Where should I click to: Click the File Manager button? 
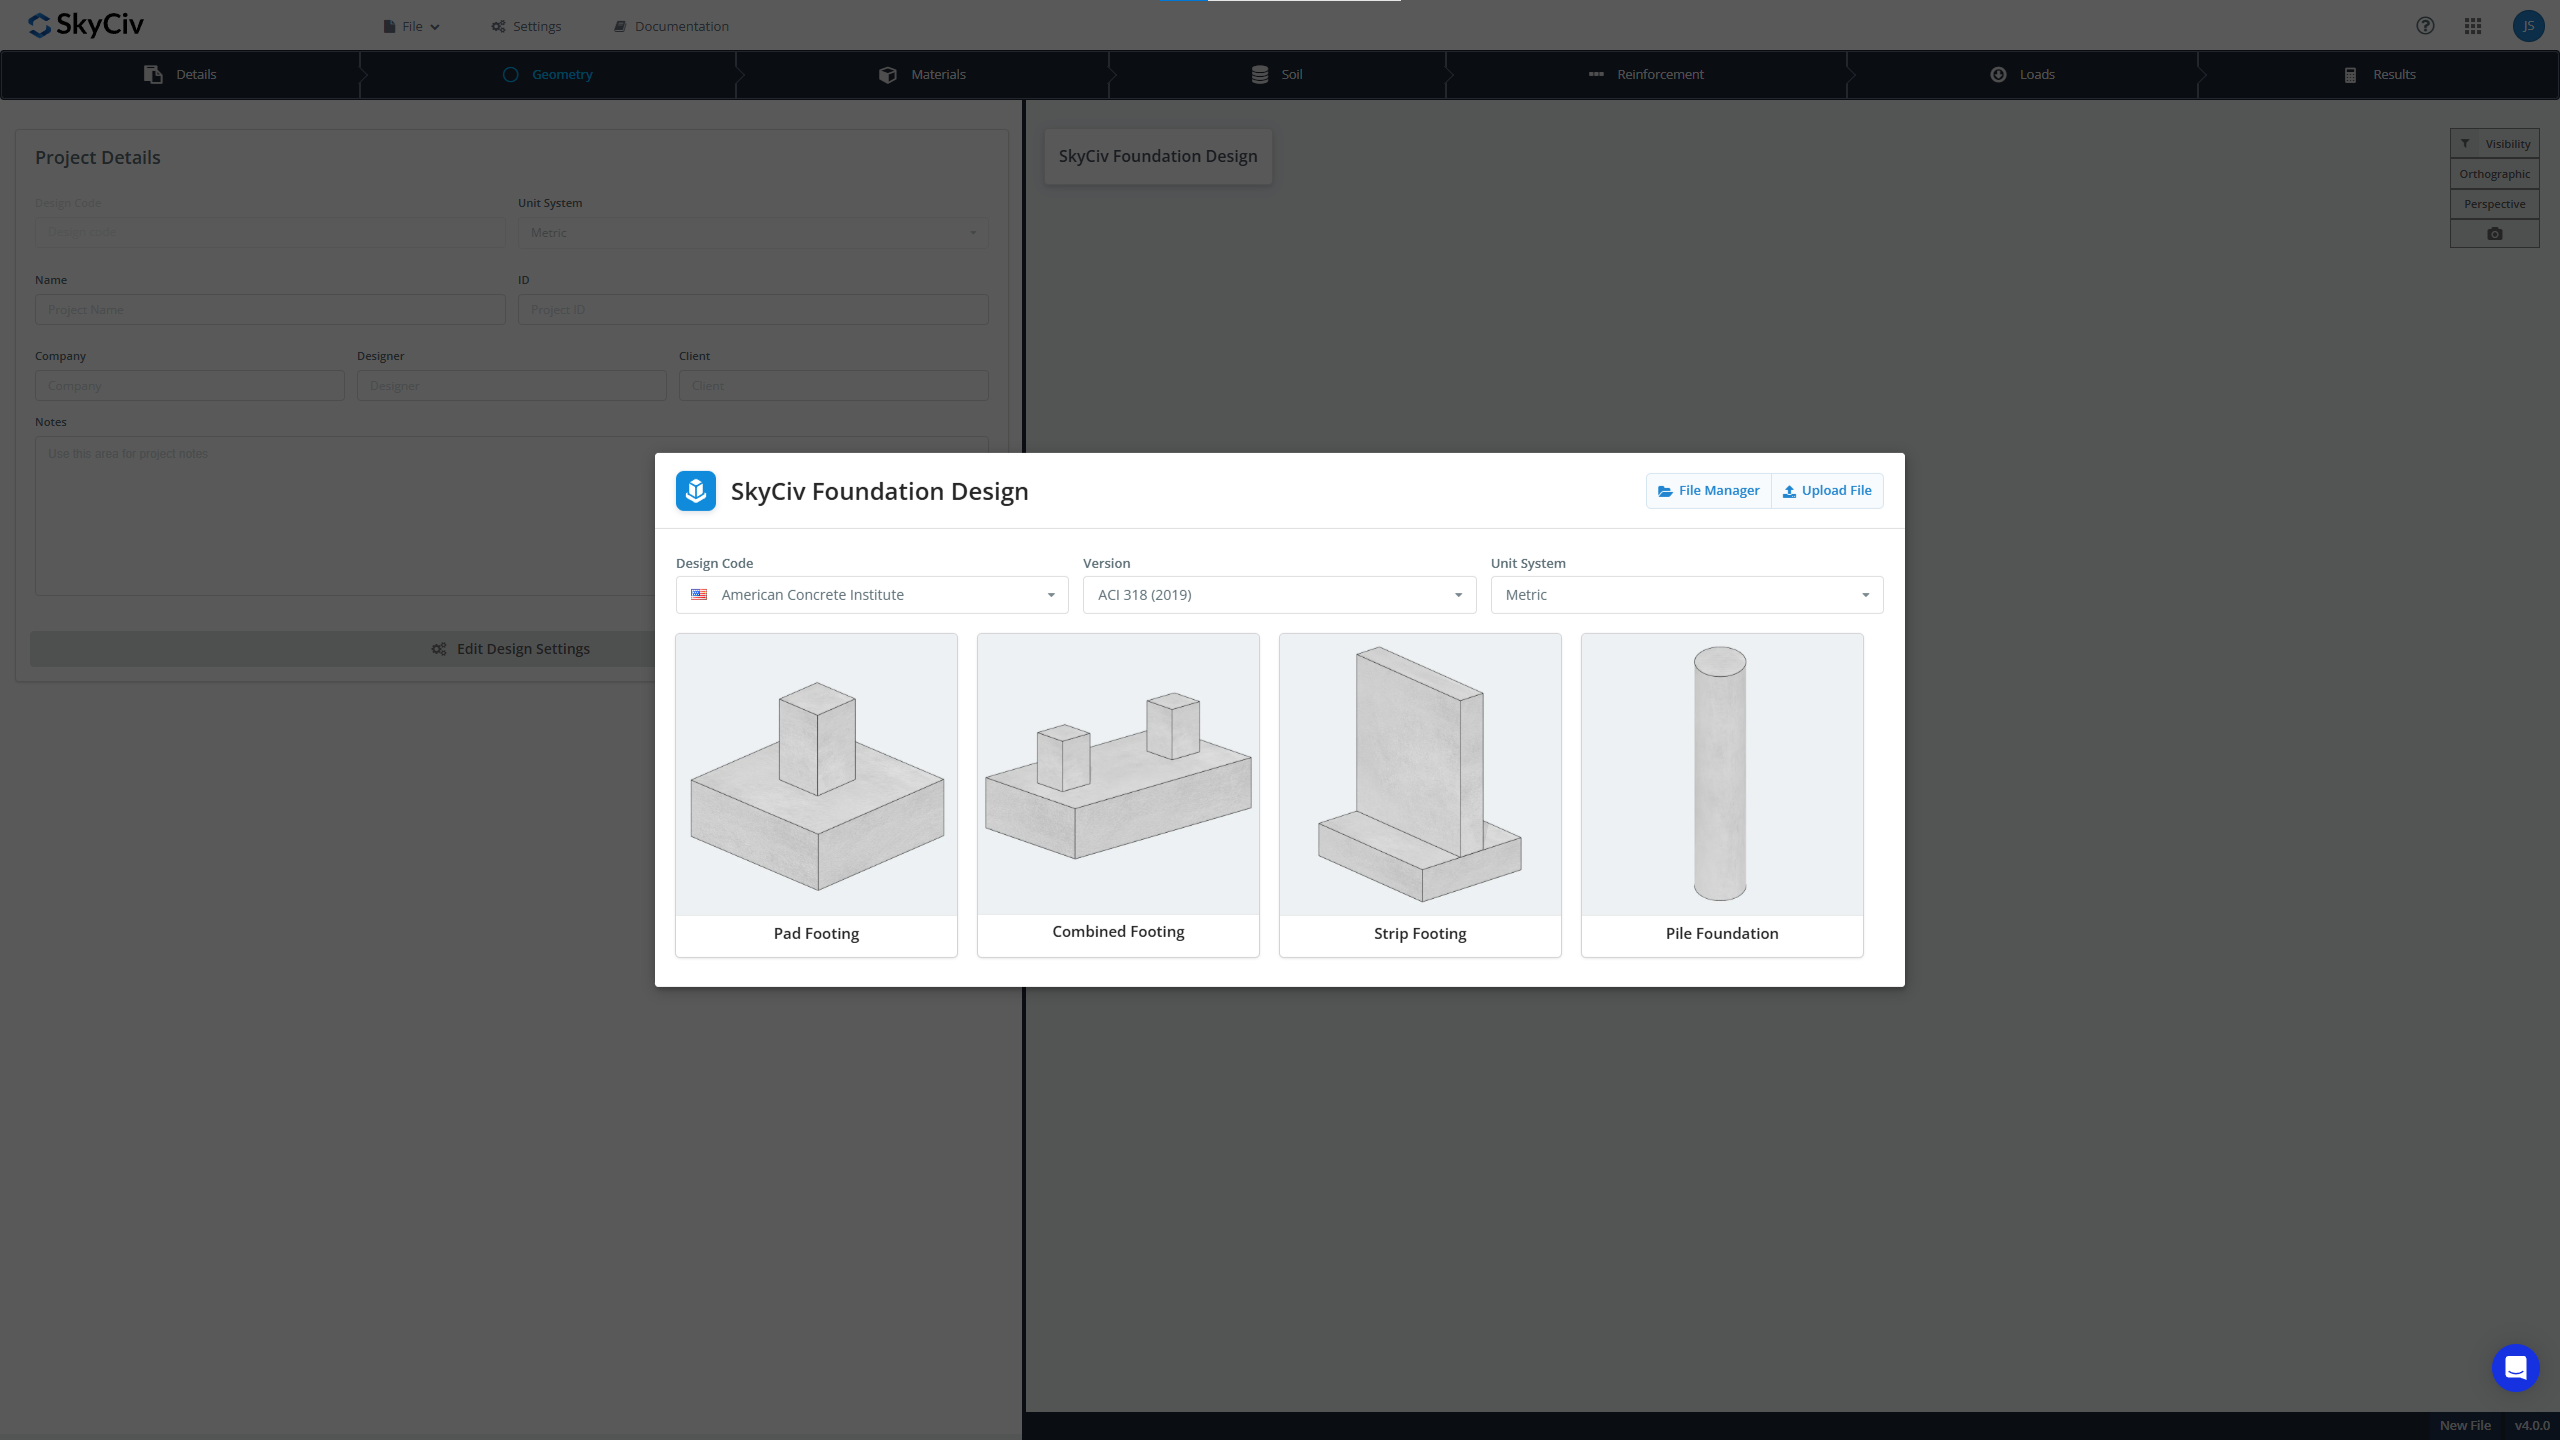tap(1709, 491)
